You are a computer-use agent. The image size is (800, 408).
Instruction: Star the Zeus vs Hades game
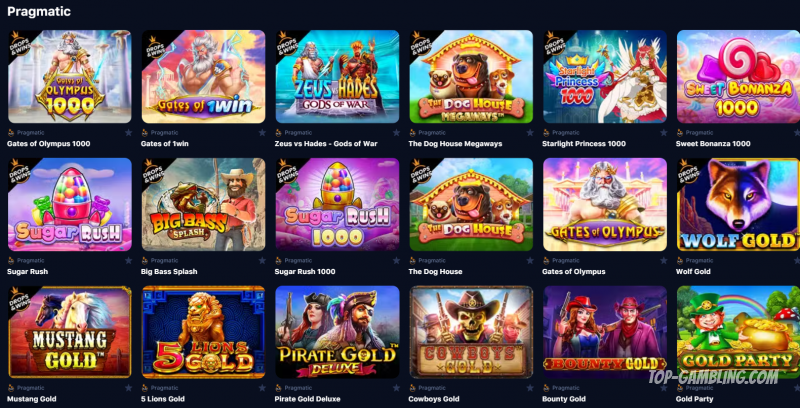(396, 133)
